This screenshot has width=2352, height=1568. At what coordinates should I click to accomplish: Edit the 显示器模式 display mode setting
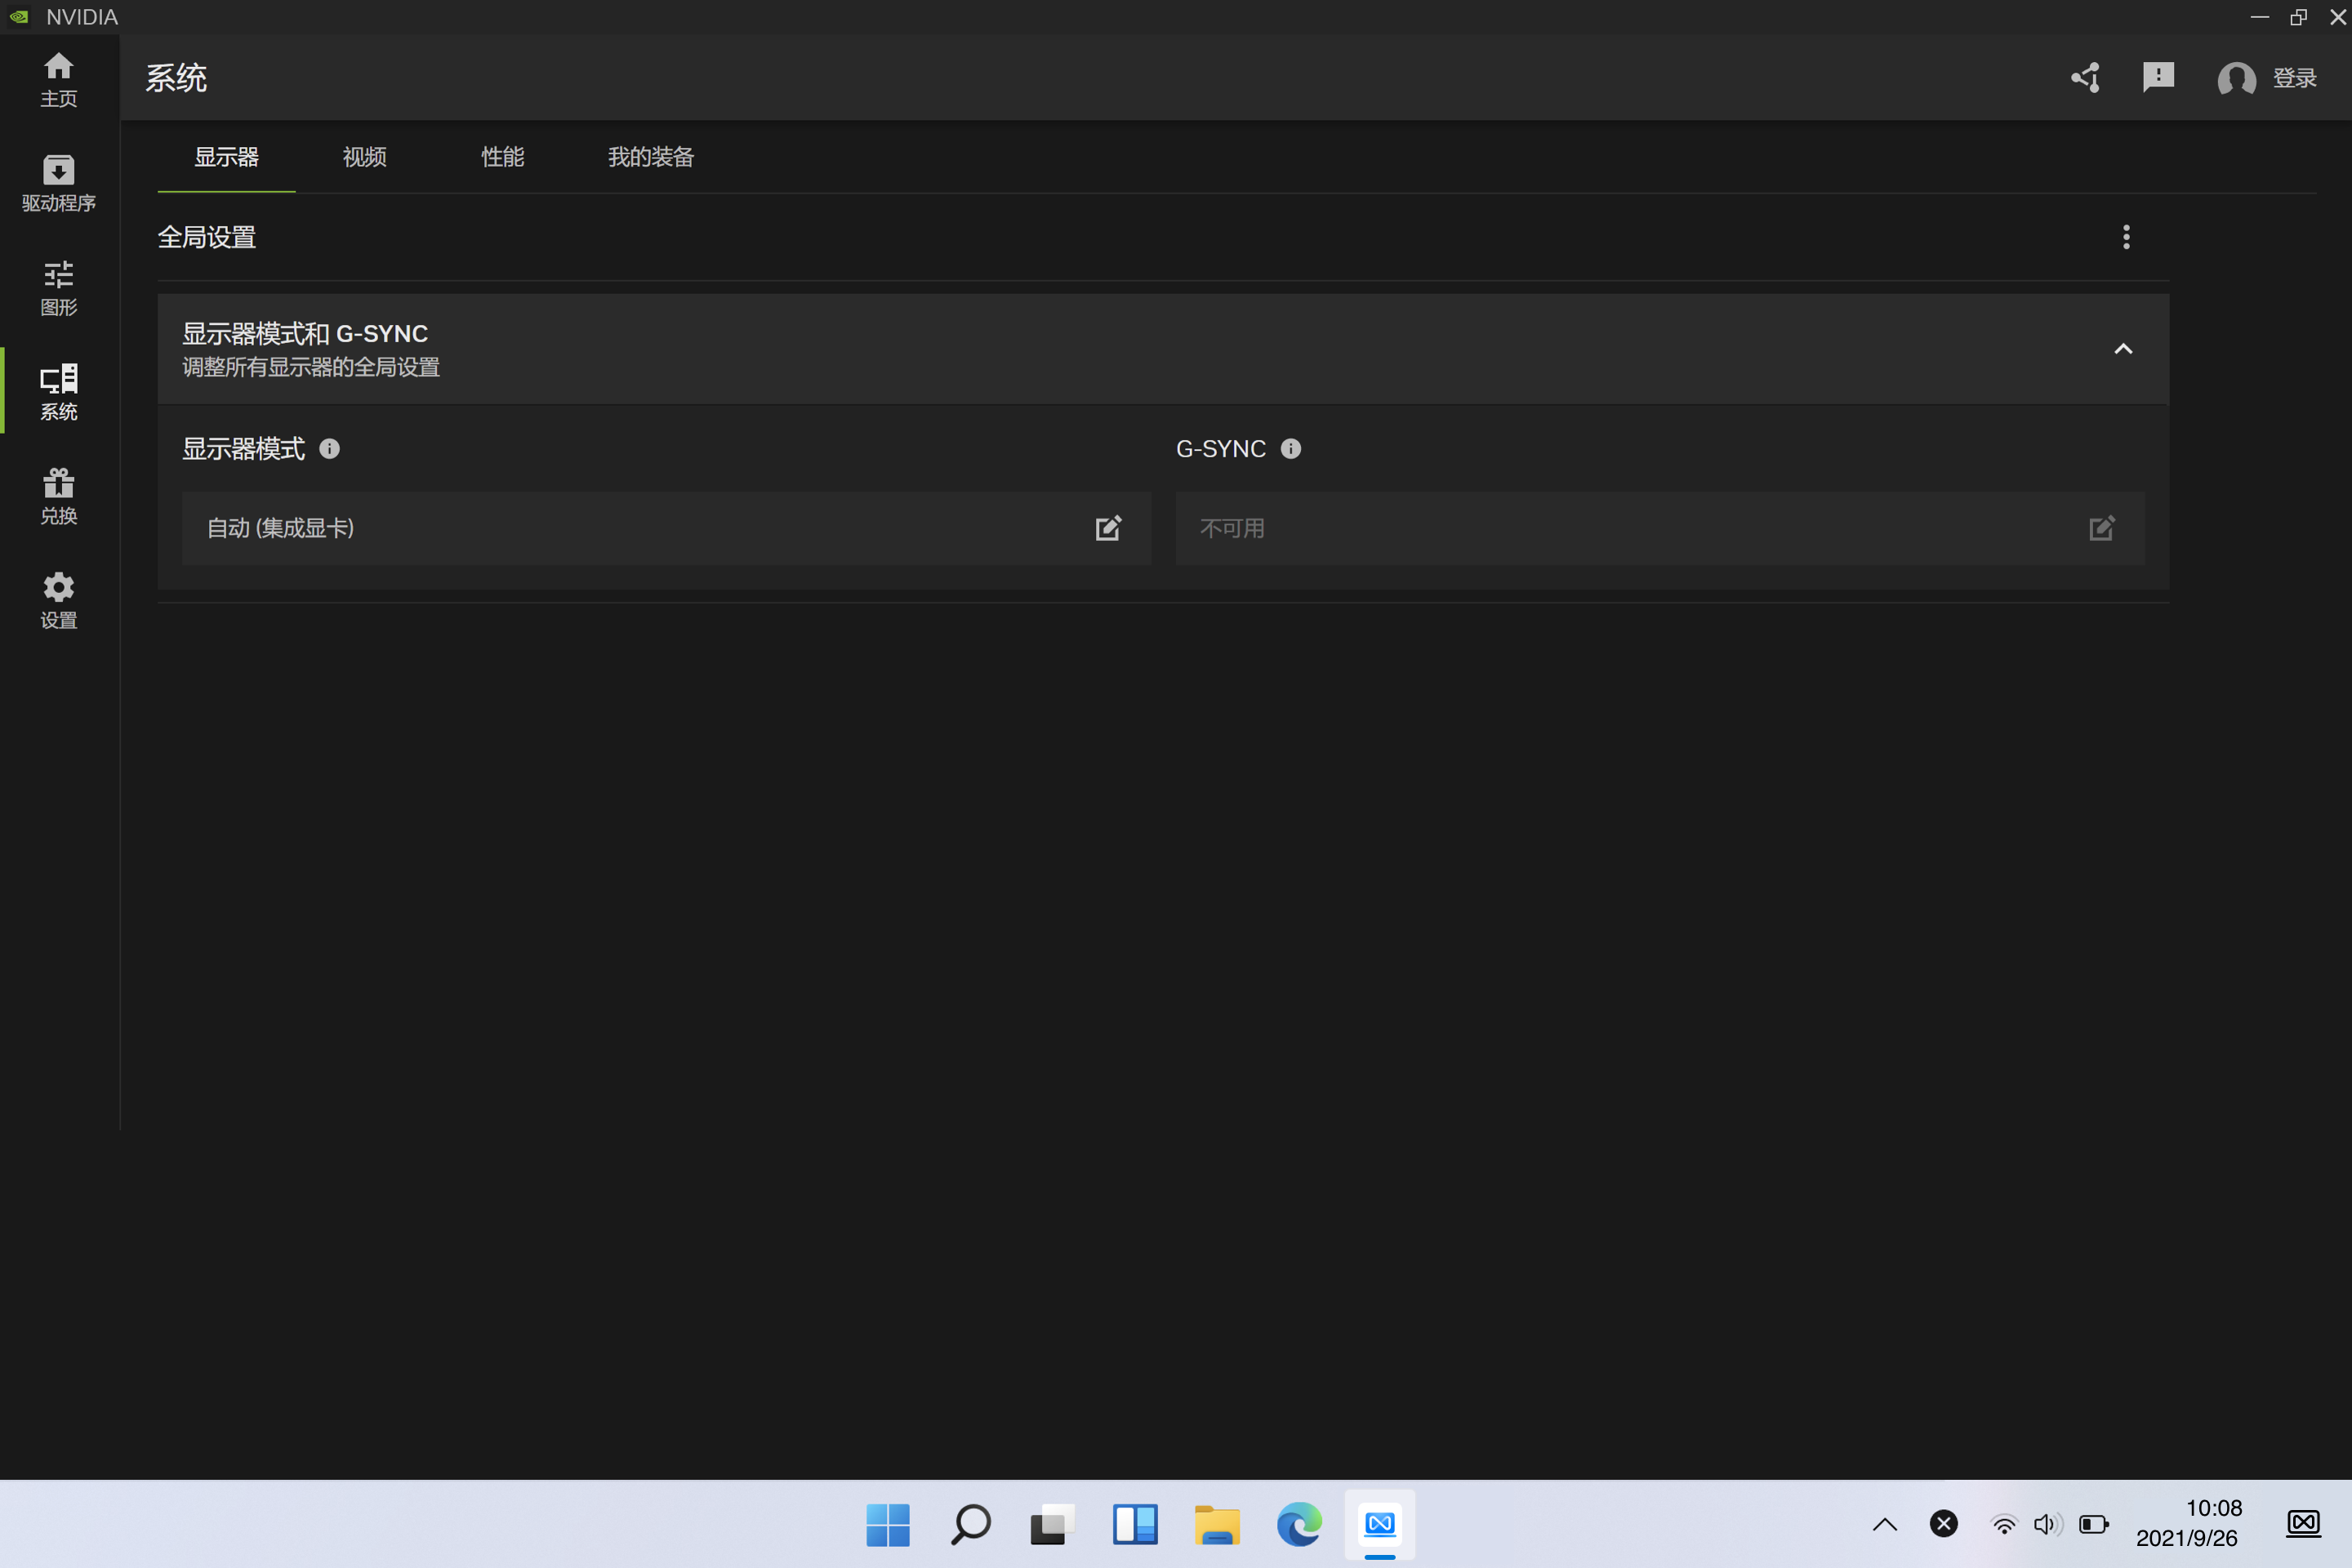pos(1108,528)
